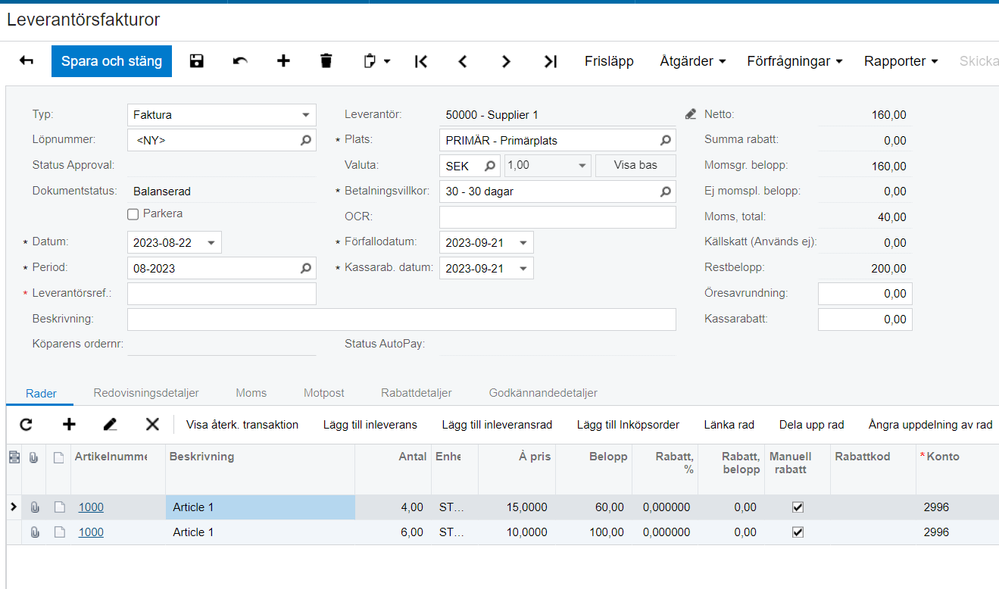
Task: Switch to the Rader tab
Action: 41,393
